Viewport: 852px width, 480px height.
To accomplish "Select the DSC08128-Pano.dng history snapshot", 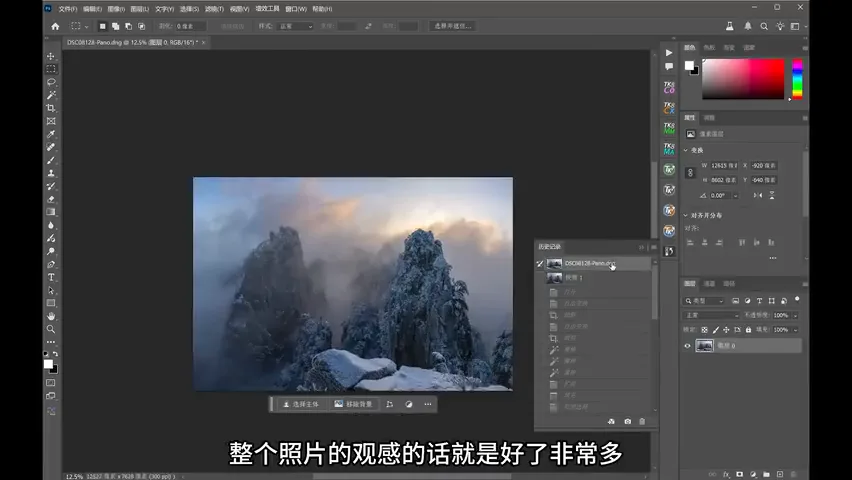I will [x=598, y=264].
